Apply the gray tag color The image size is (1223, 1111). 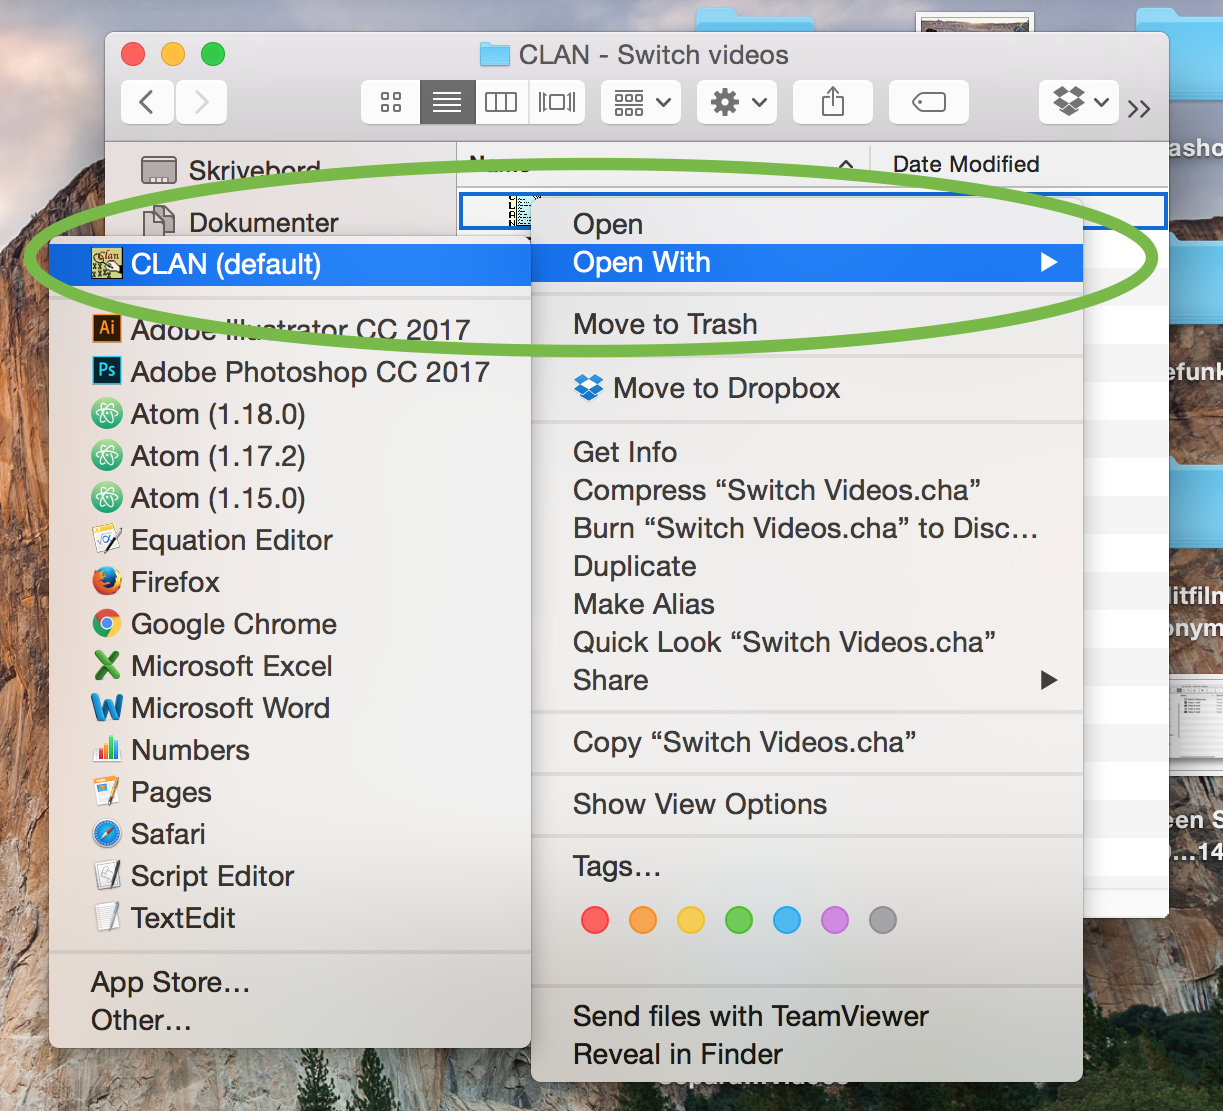coord(883,920)
